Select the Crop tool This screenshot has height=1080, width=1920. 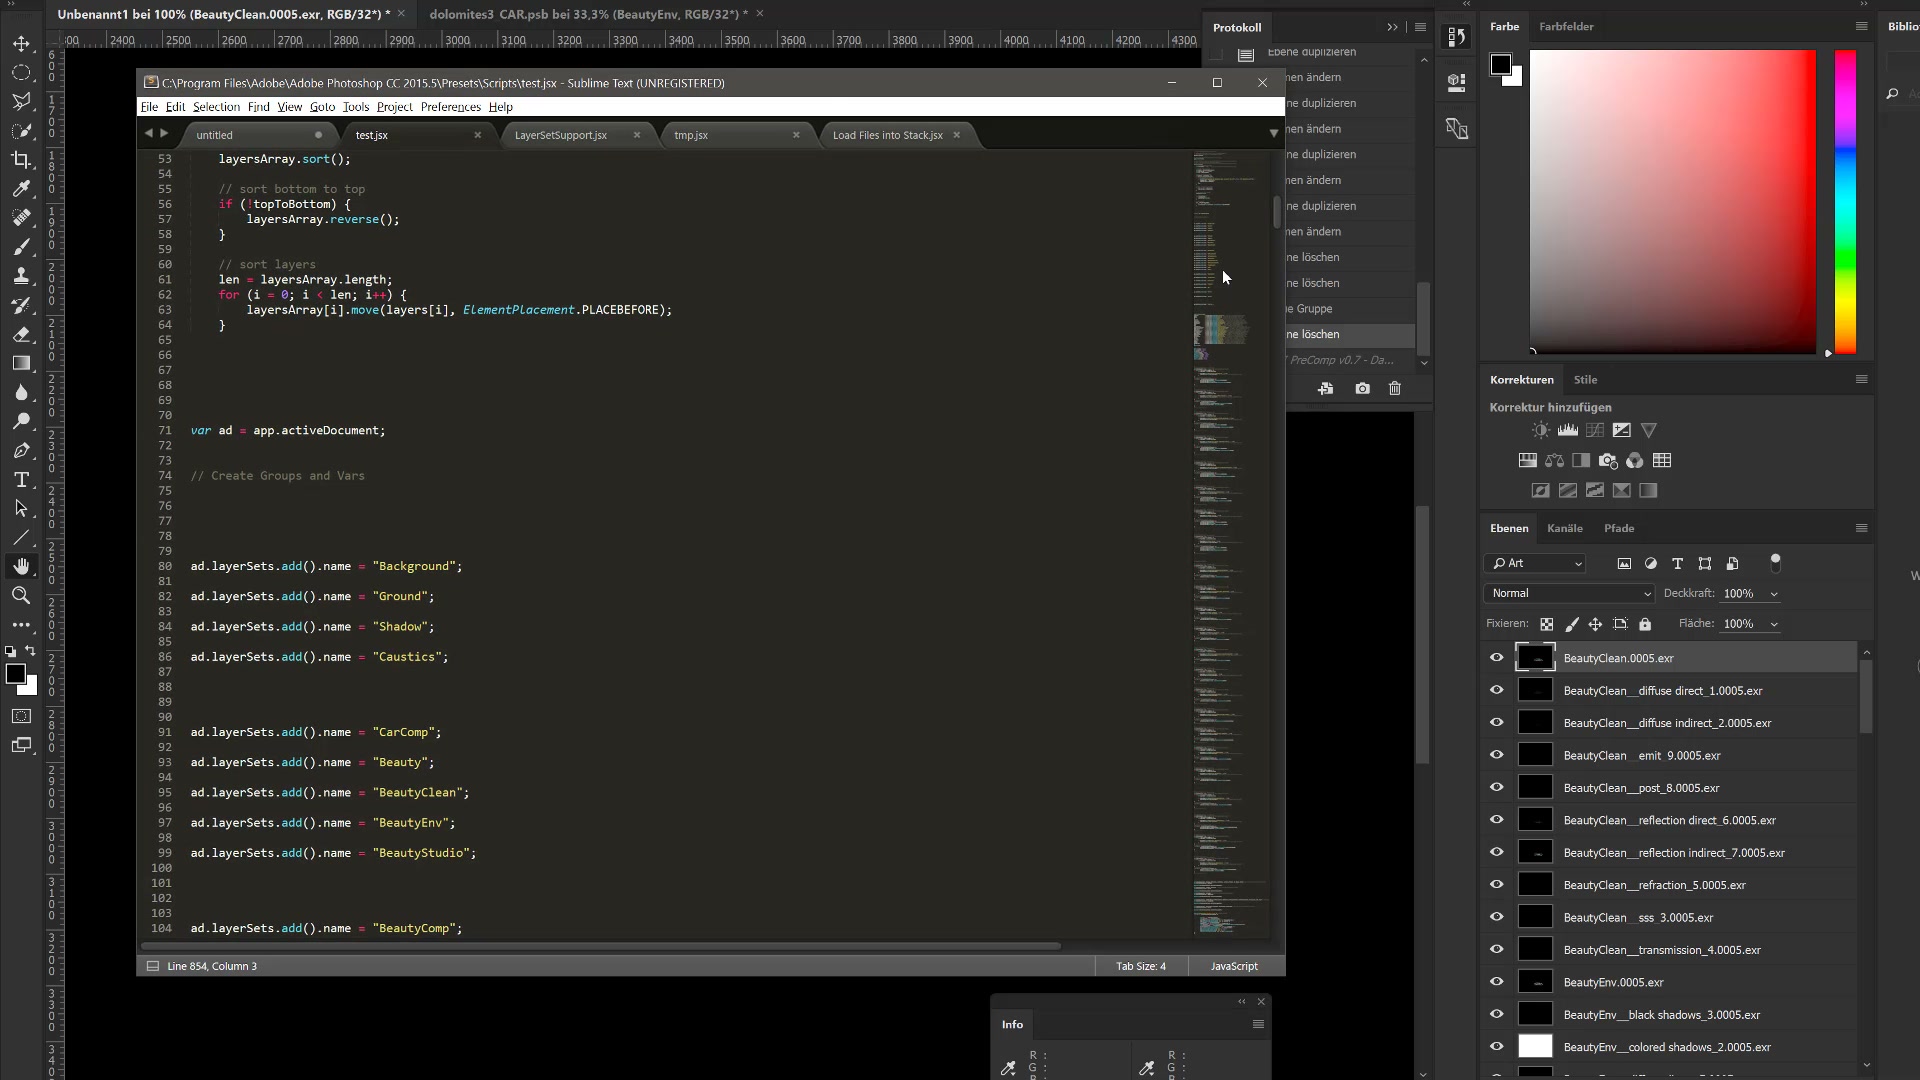click(x=21, y=160)
